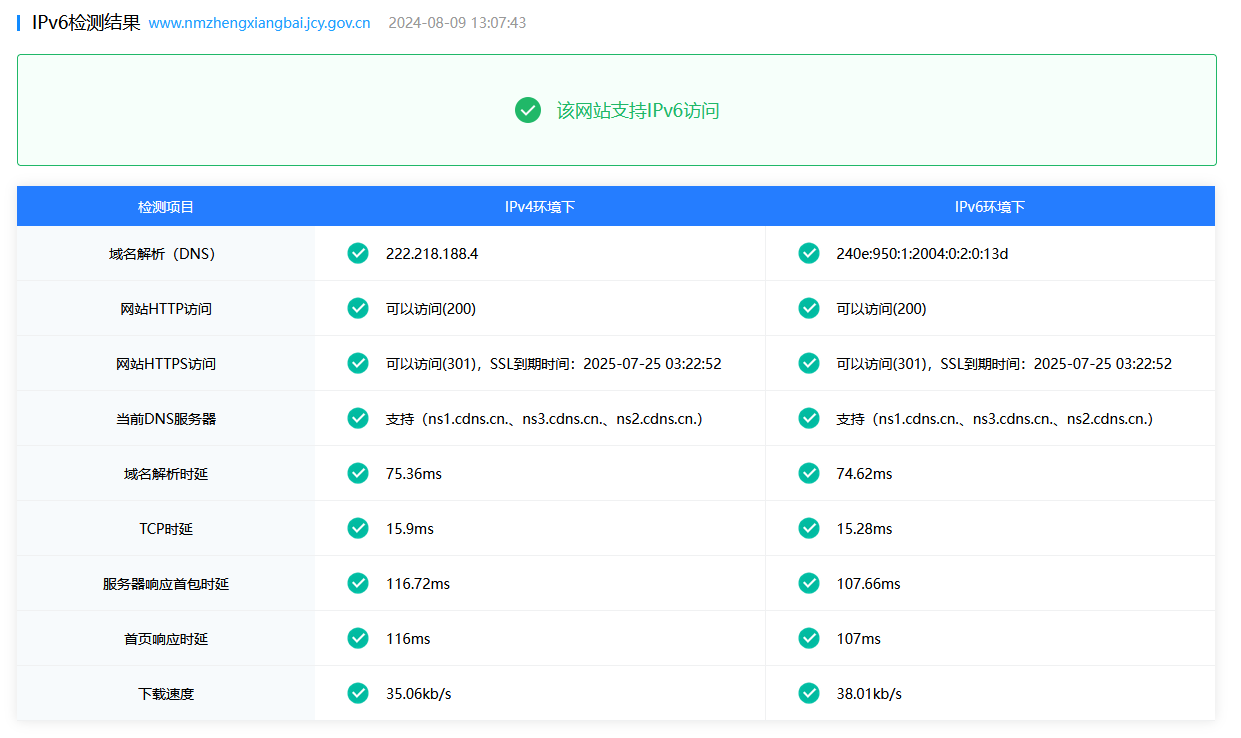The height and width of the screenshot is (738, 1241).
Task: Click the IPv6 DNS server support check icon
Action: 809,418
